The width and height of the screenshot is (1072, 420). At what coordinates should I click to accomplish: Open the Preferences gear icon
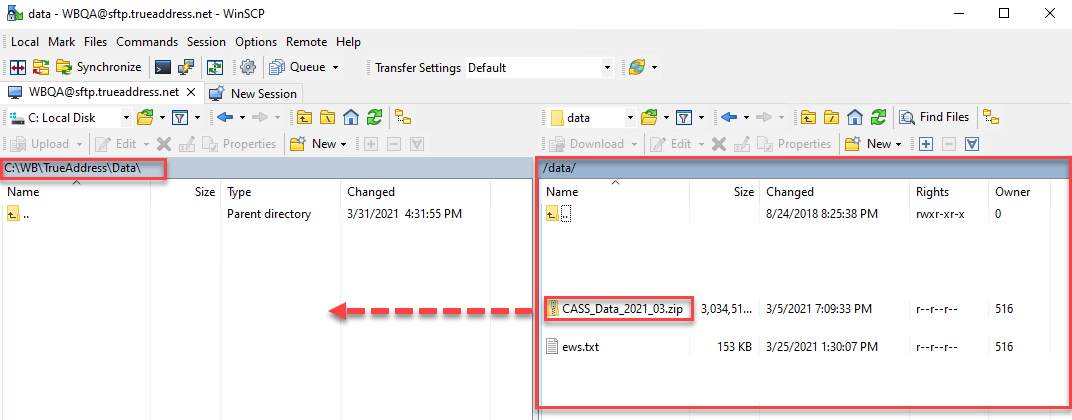pos(248,67)
